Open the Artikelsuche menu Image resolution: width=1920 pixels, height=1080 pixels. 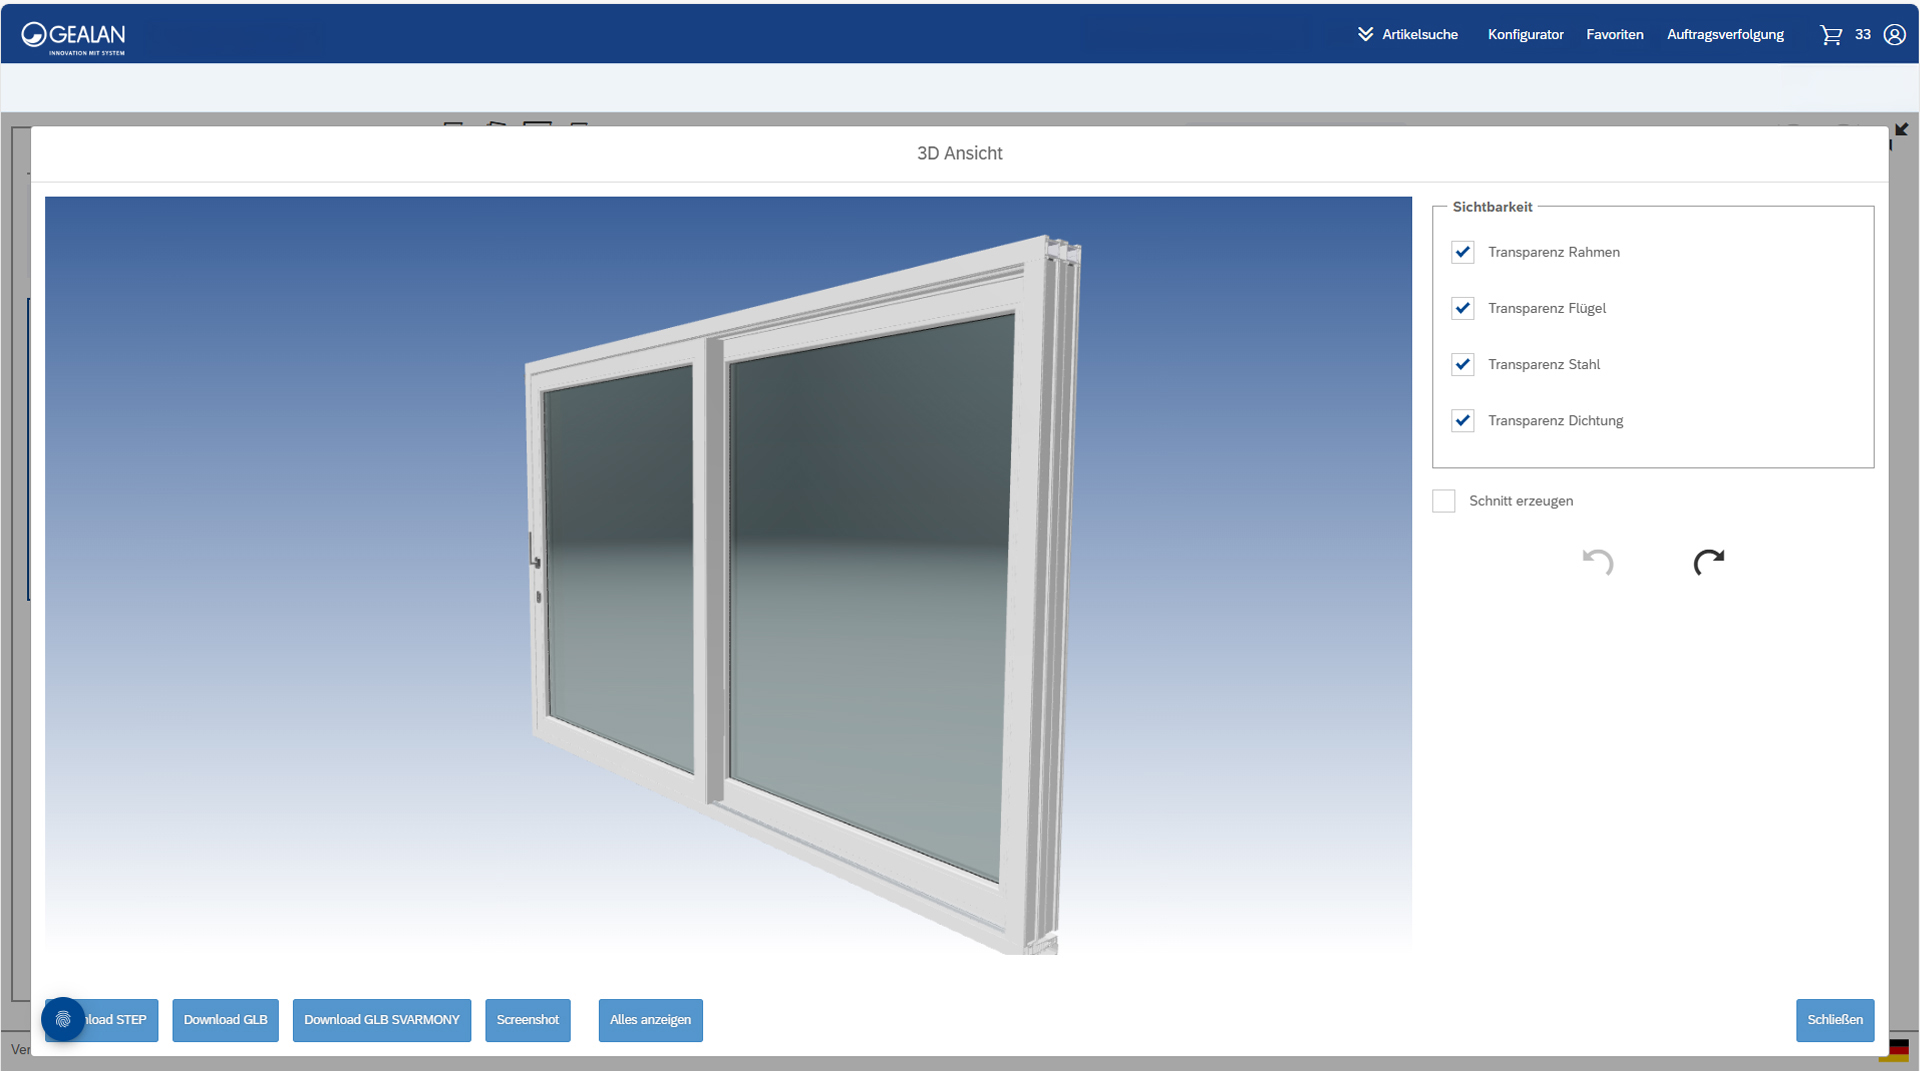click(1419, 34)
